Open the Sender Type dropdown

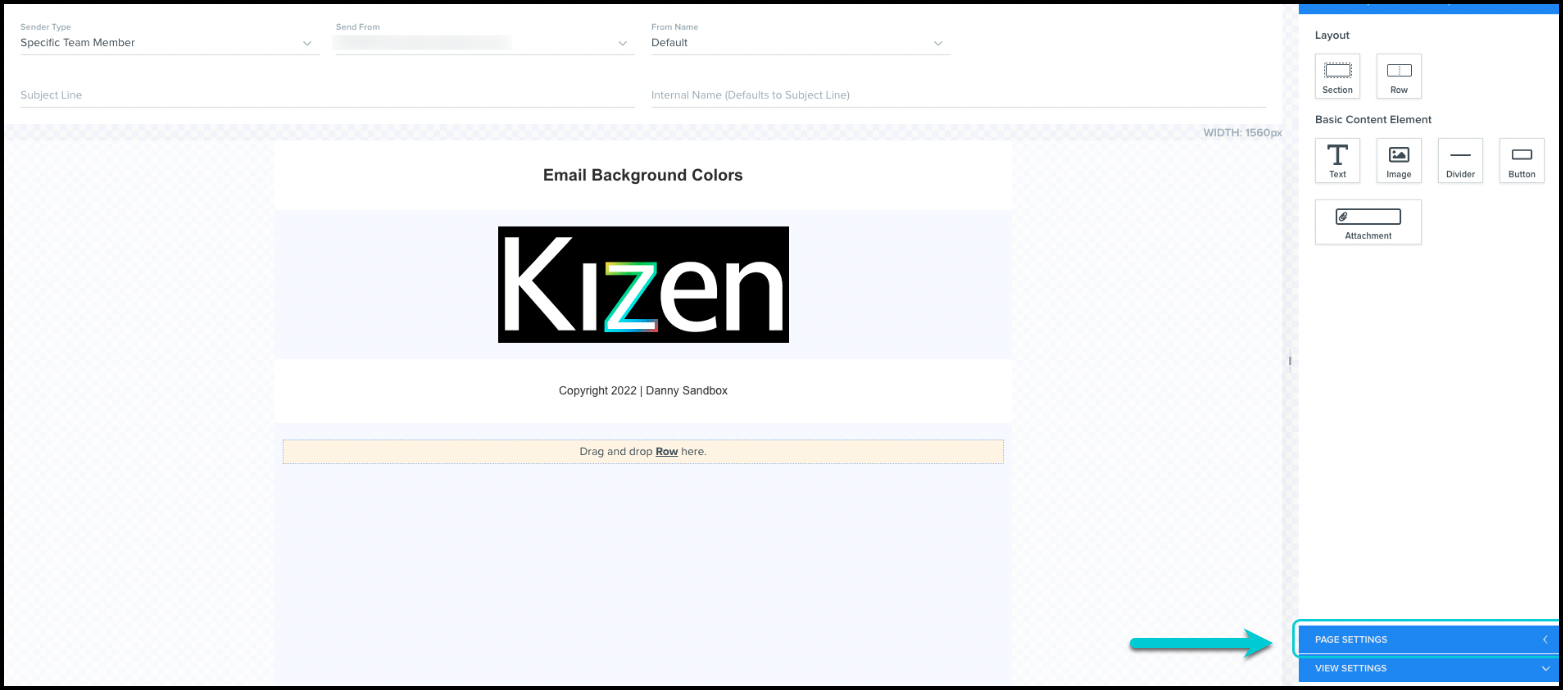pos(168,43)
